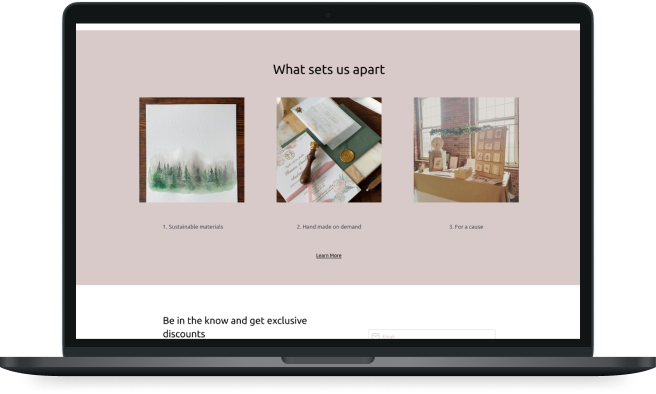Screen dimensions: 656x394
Task: Click 'Be in the know' newsletter heading
Action: [235, 327]
